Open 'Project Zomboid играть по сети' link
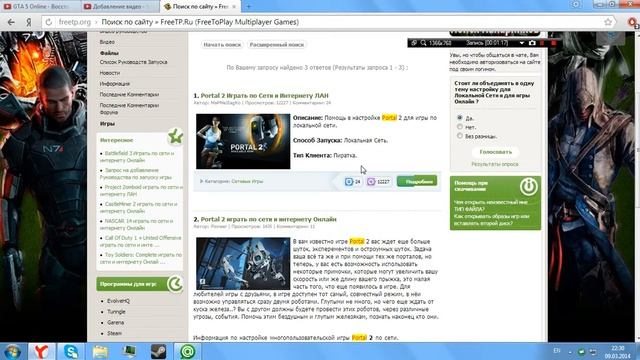640x360 pixels. pos(141,191)
